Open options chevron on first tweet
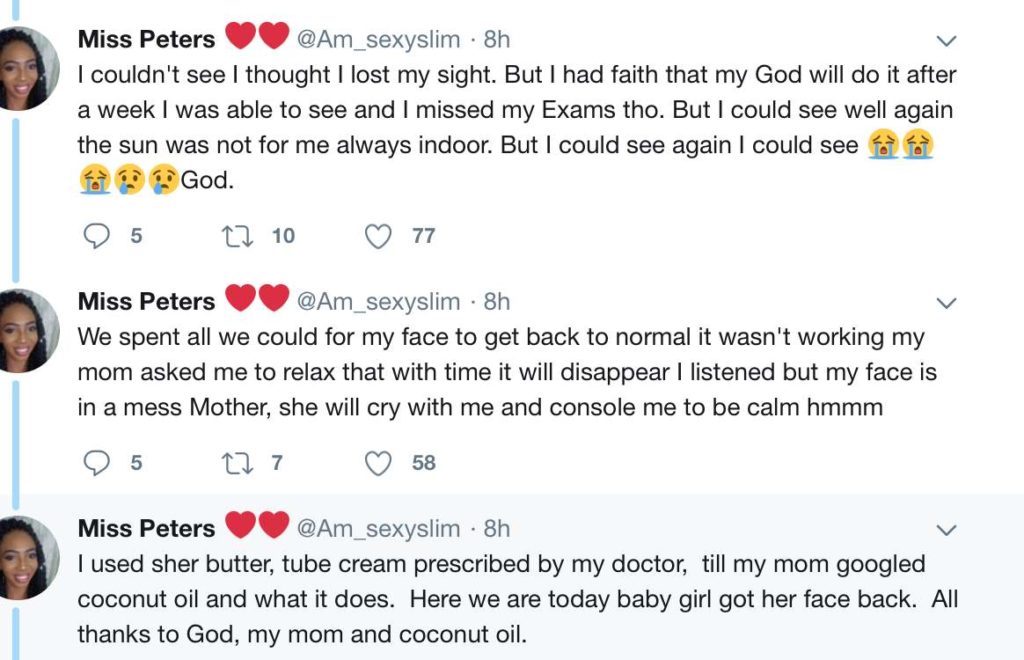 [x=945, y=41]
